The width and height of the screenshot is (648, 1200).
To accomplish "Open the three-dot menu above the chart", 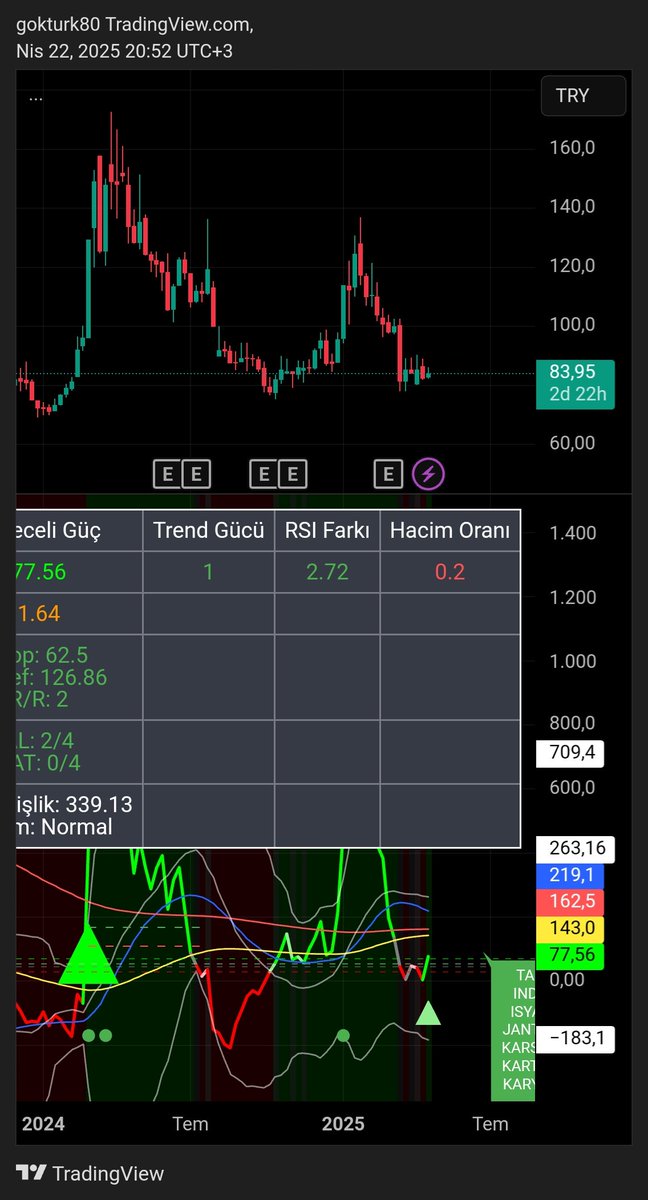I will (36, 98).
